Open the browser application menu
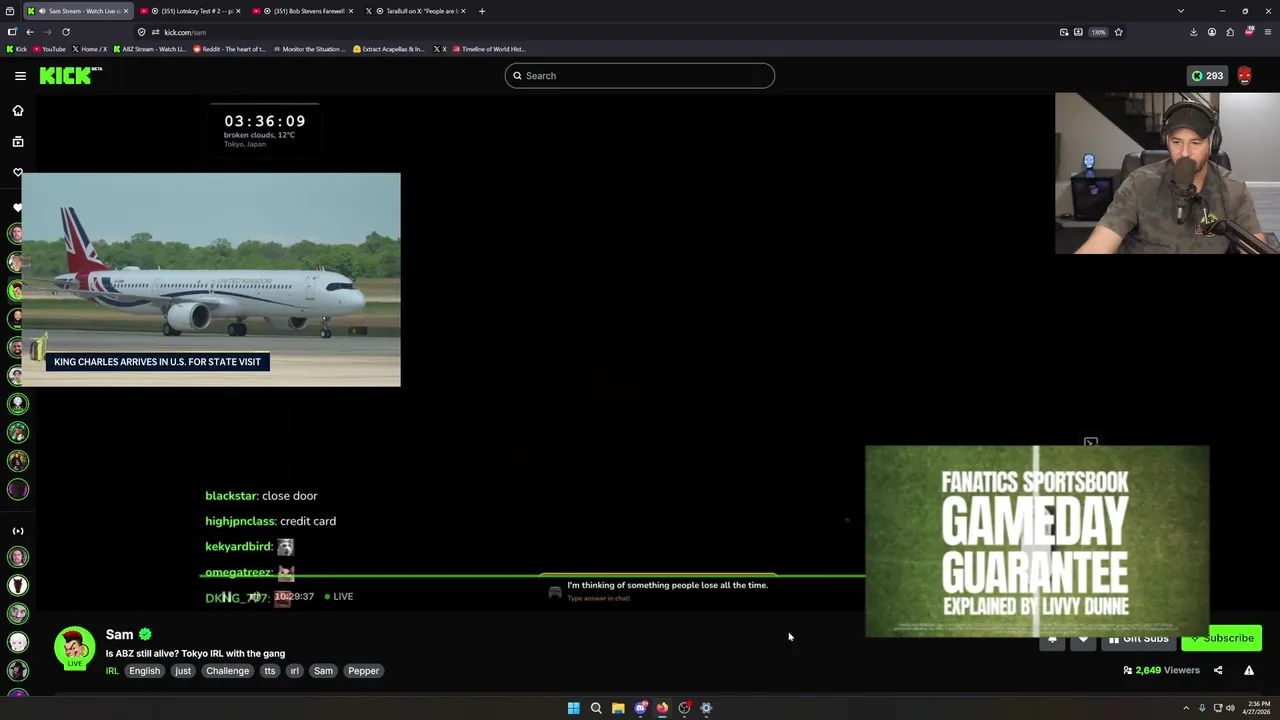 tap(1267, 32)
